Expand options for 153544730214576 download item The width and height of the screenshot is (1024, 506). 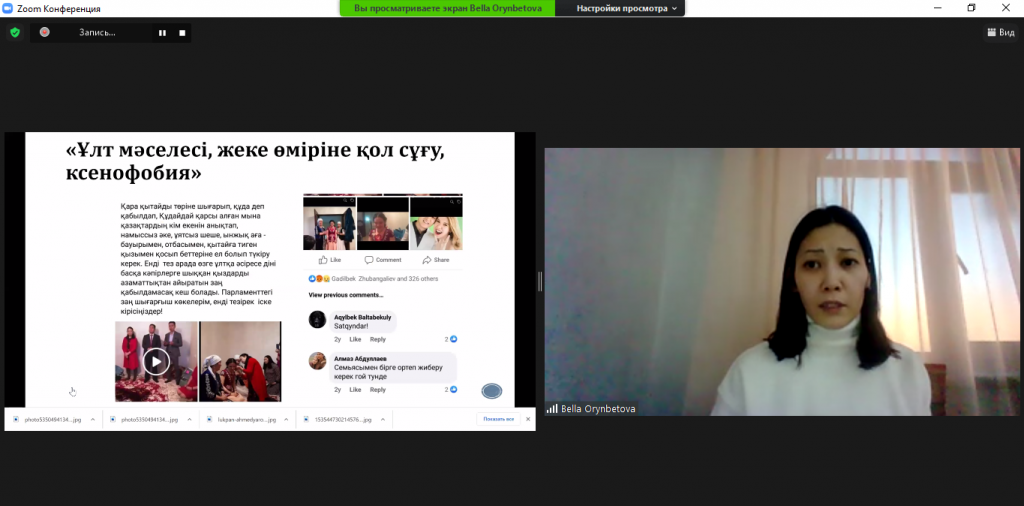[382, 420]
